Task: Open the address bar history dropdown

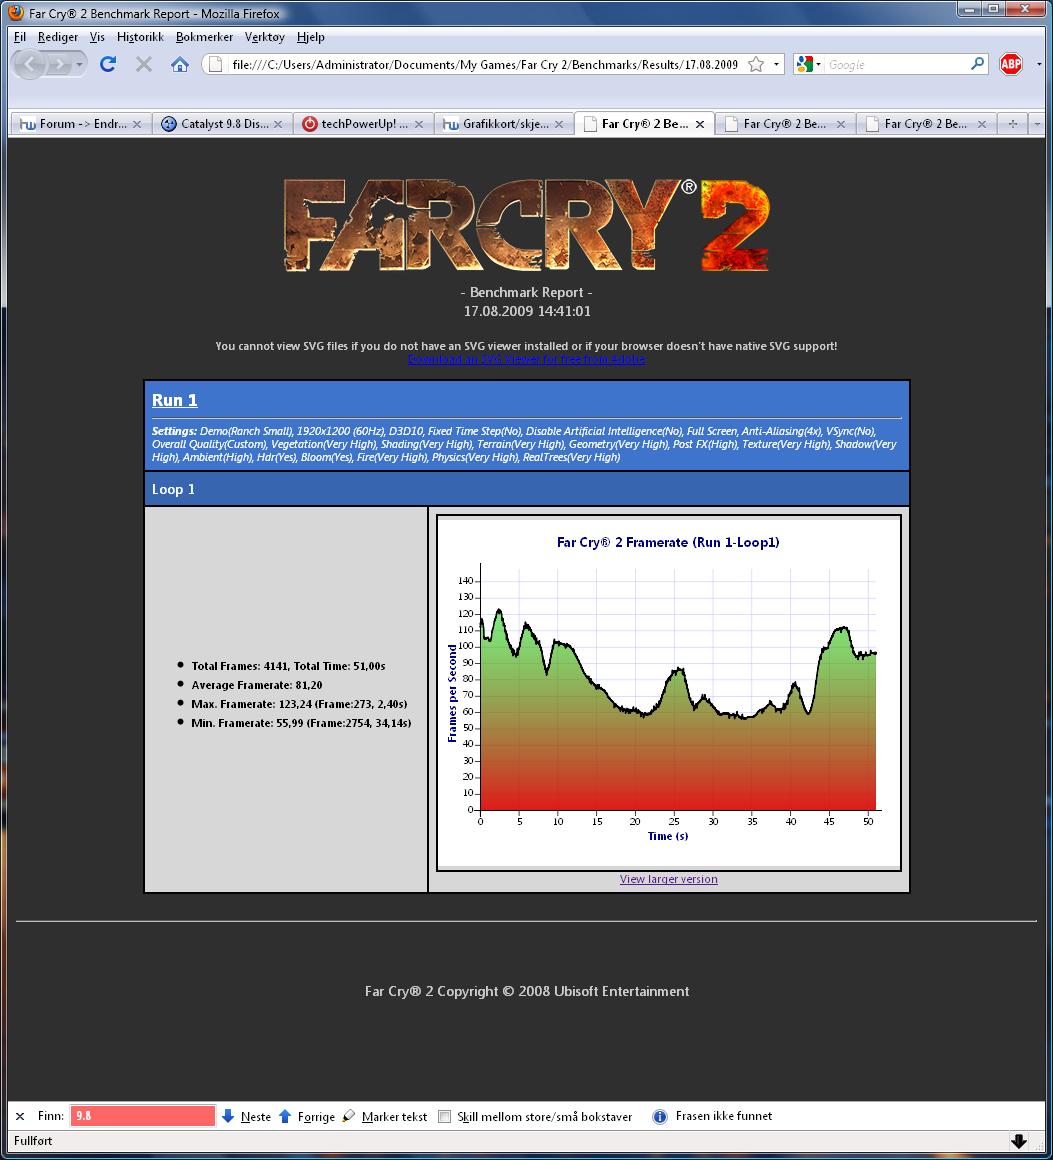Action: (x=776, y=64)
